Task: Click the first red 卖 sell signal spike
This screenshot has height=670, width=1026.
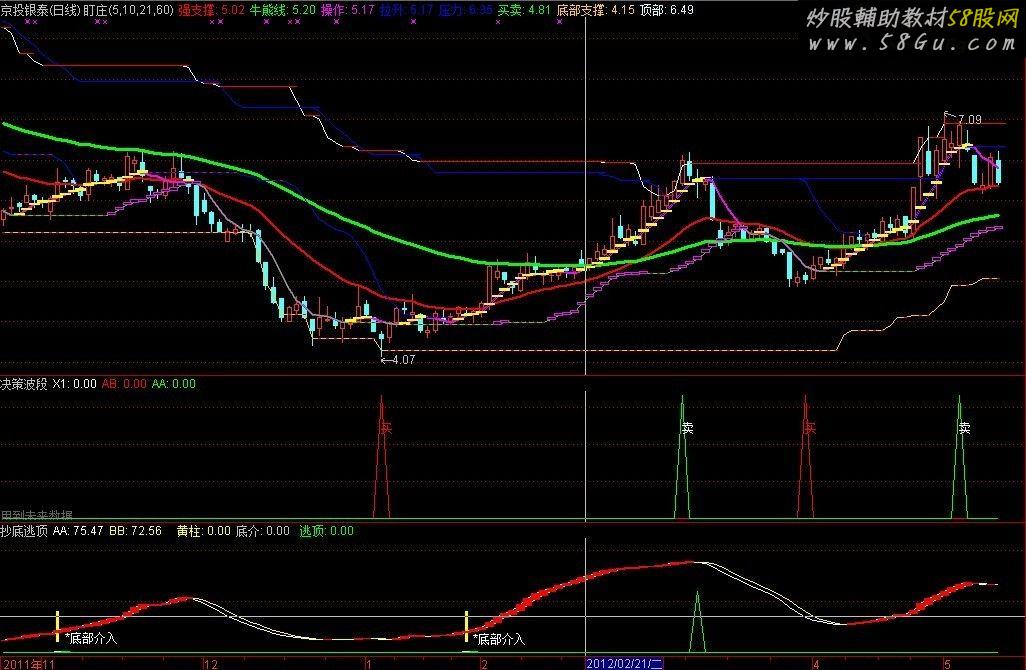Action: (x=383, y=428)
